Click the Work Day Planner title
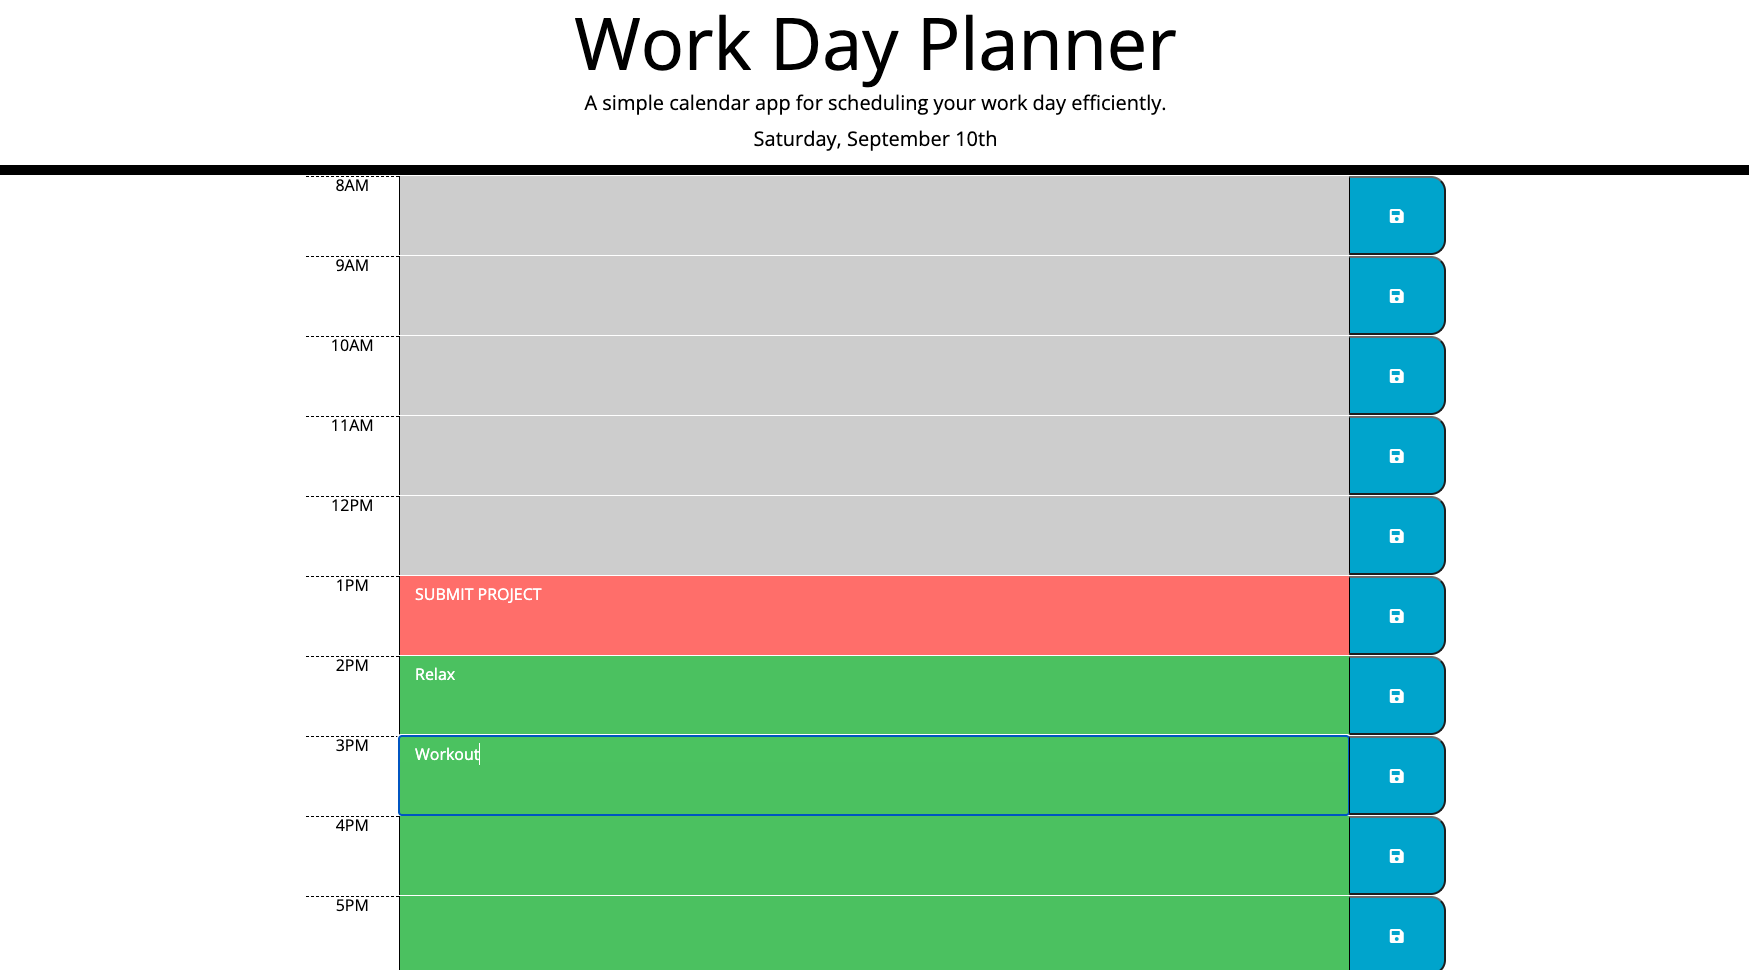 874,44
